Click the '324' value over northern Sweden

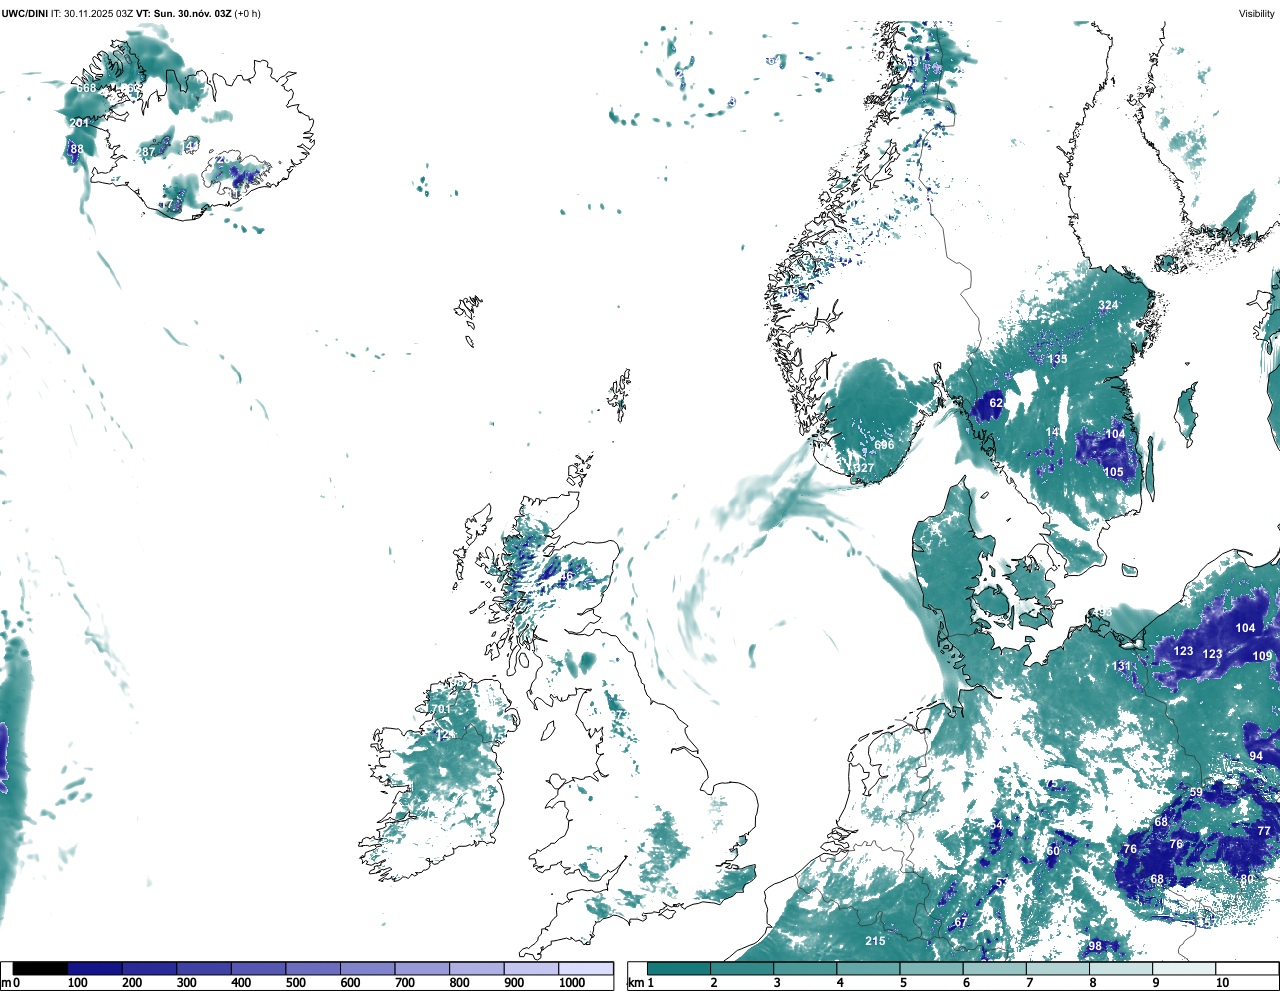pos(1108,305)
